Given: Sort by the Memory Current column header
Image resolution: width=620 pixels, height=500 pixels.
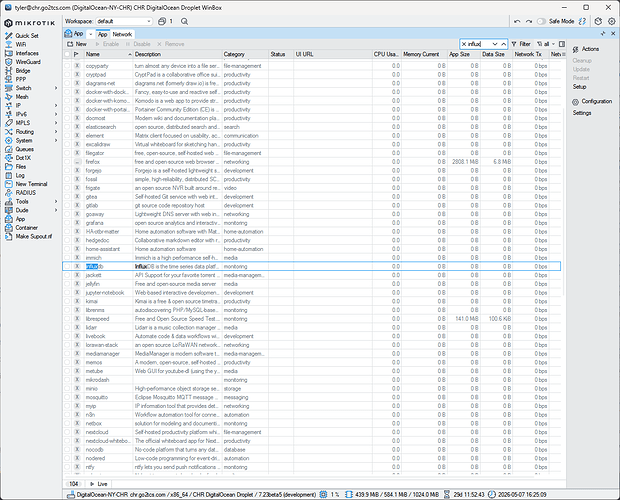Looking at the screenshot, I should [424, 54].
